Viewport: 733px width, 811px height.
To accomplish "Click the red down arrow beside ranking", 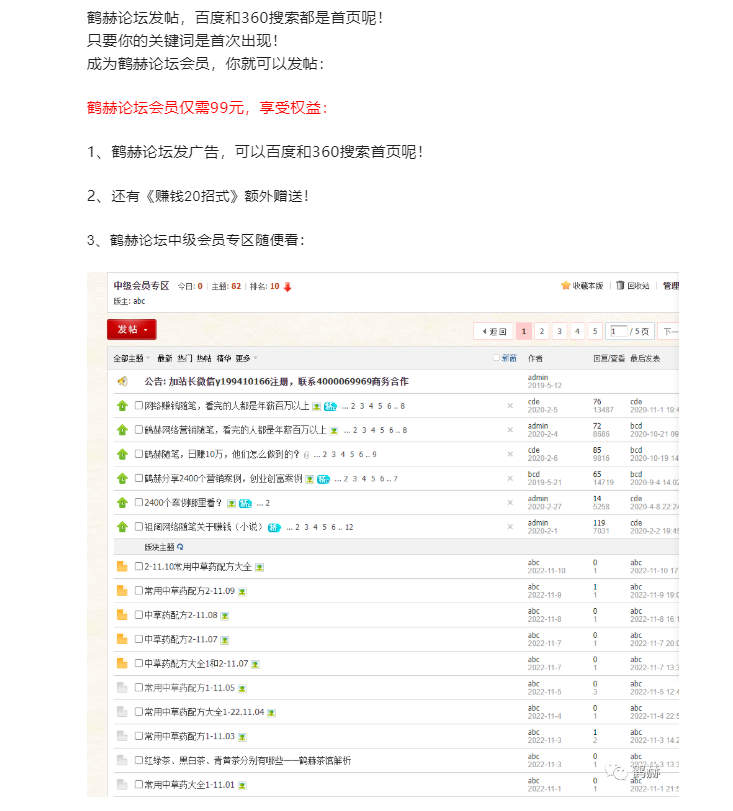I will pos(288,287).
